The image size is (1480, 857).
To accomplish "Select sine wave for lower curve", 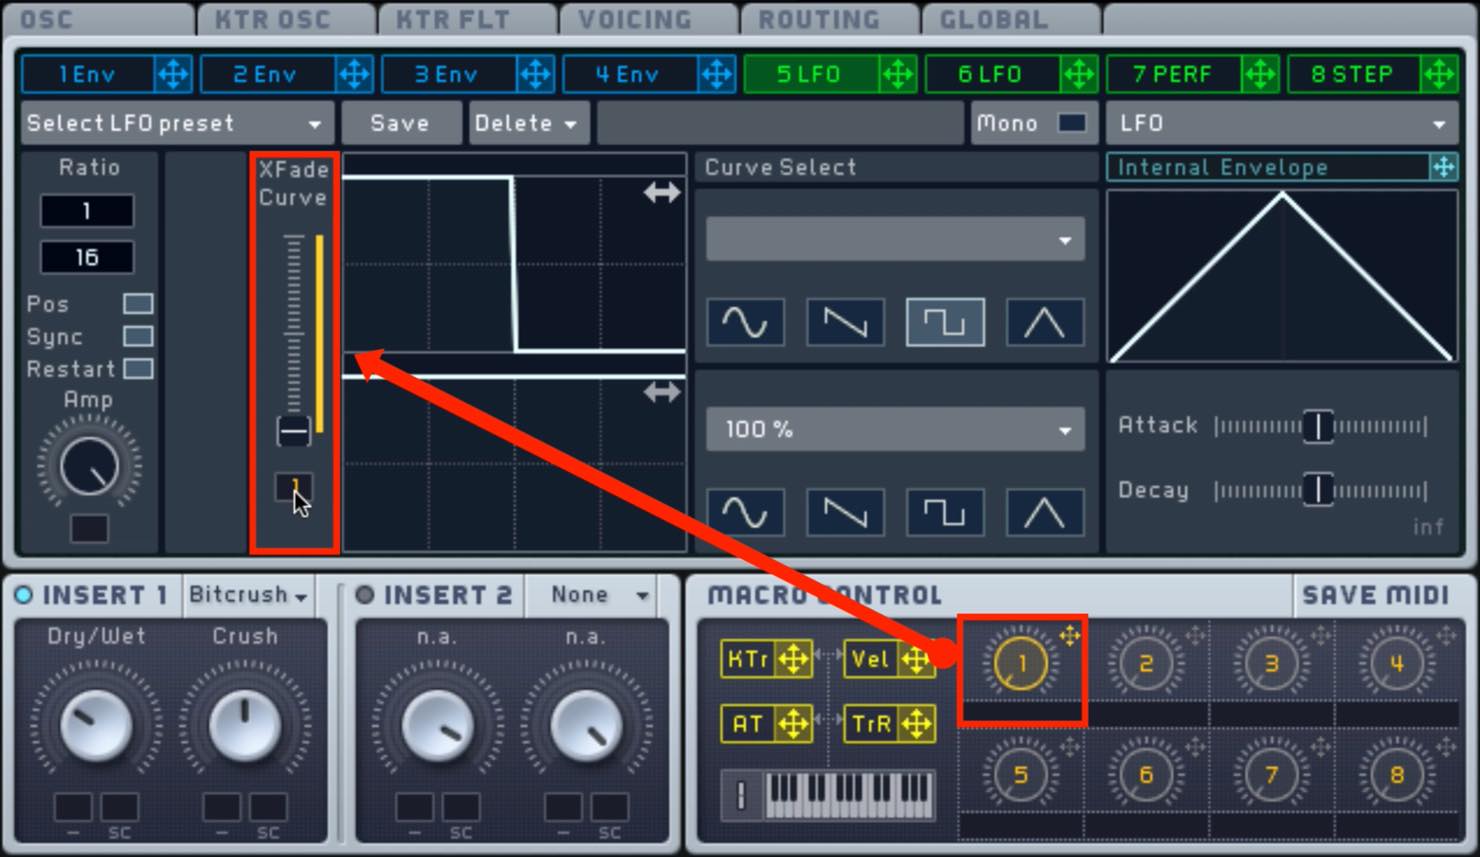I will tap(745, 512).
